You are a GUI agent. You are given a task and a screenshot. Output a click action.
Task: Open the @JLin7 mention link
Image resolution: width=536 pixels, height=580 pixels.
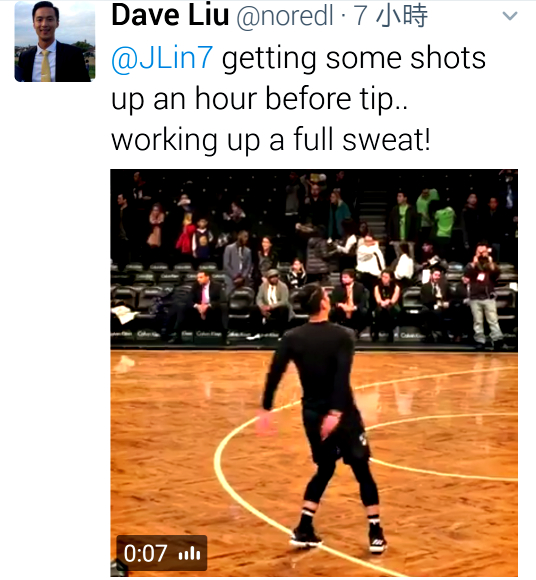tap(162, 58)
